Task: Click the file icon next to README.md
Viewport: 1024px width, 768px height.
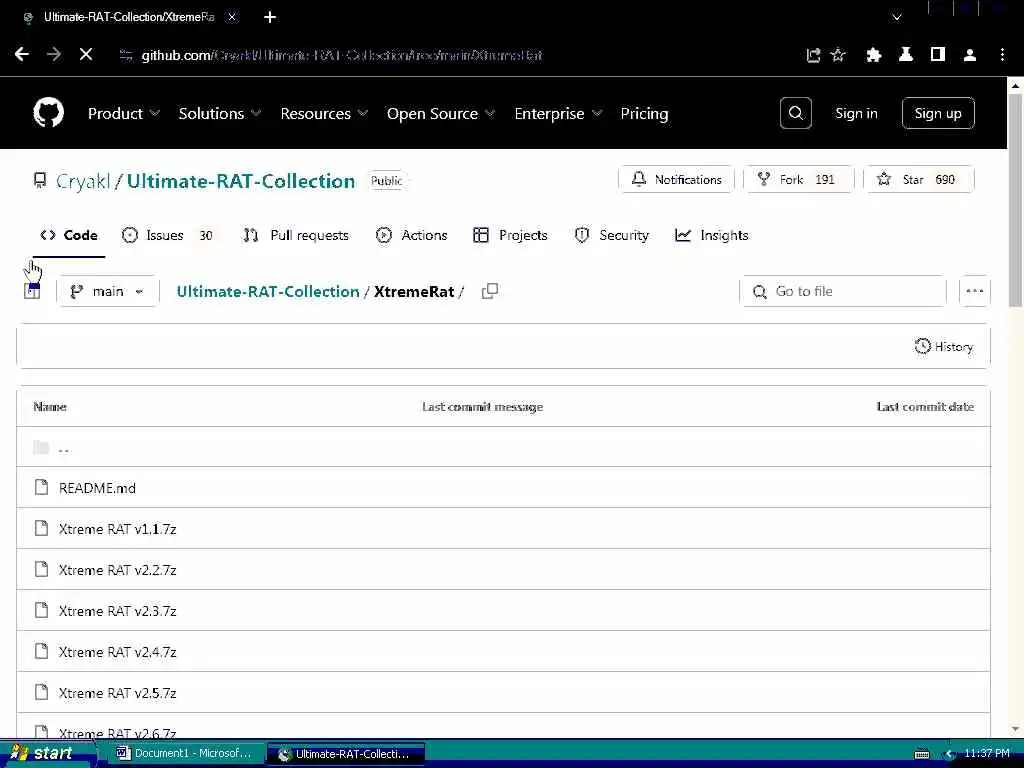Action: click(x=41, y=487)
